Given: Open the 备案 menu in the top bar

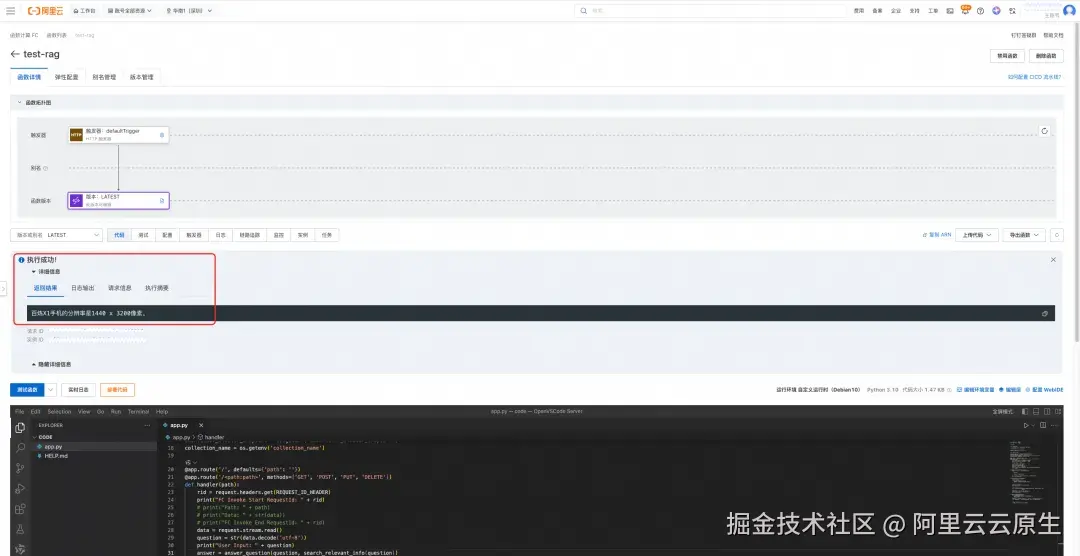Looking at the screenshot, I should [x=878, y=11].
